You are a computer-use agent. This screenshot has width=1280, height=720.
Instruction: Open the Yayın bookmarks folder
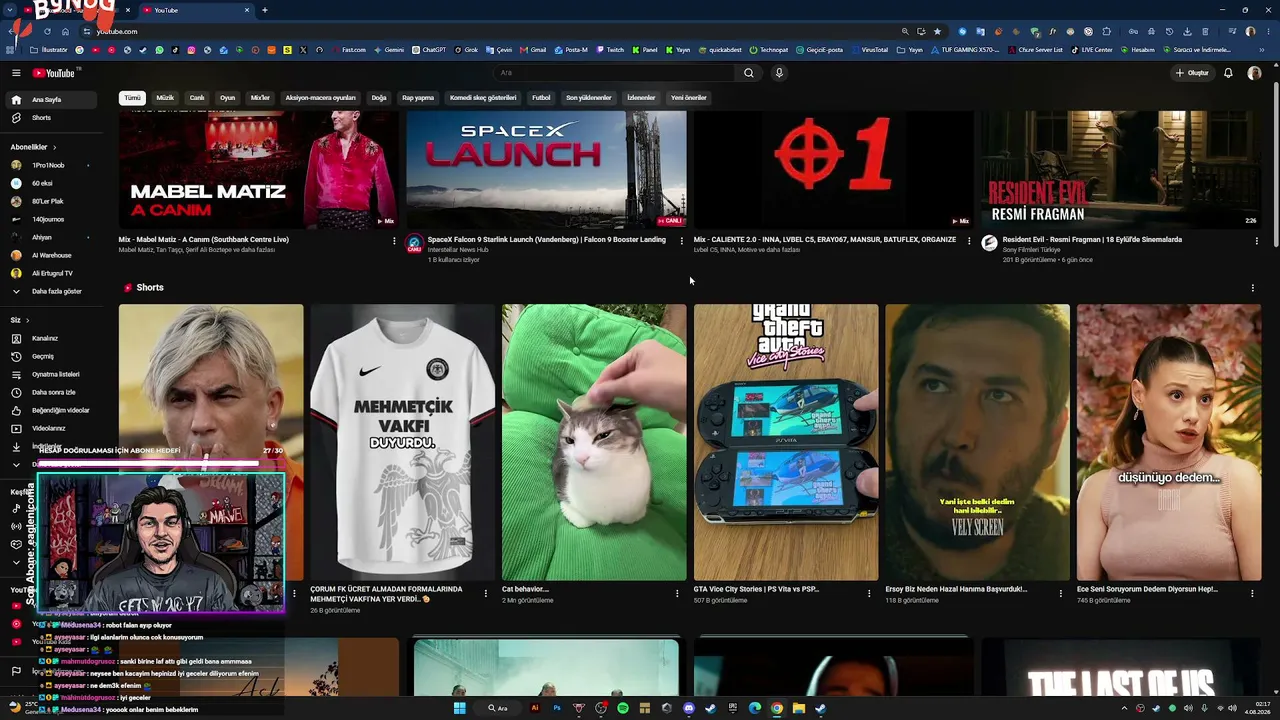coord(909,50)
